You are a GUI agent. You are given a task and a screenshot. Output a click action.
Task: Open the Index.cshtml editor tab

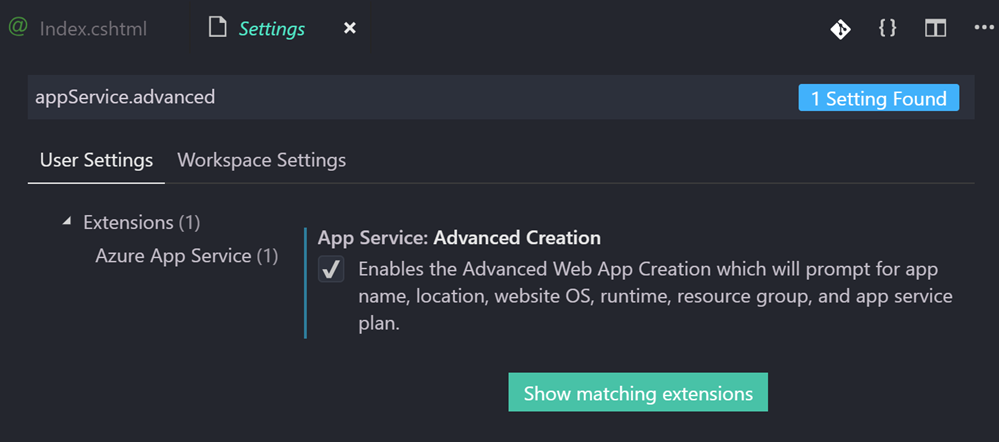click(x=93, y=29)
